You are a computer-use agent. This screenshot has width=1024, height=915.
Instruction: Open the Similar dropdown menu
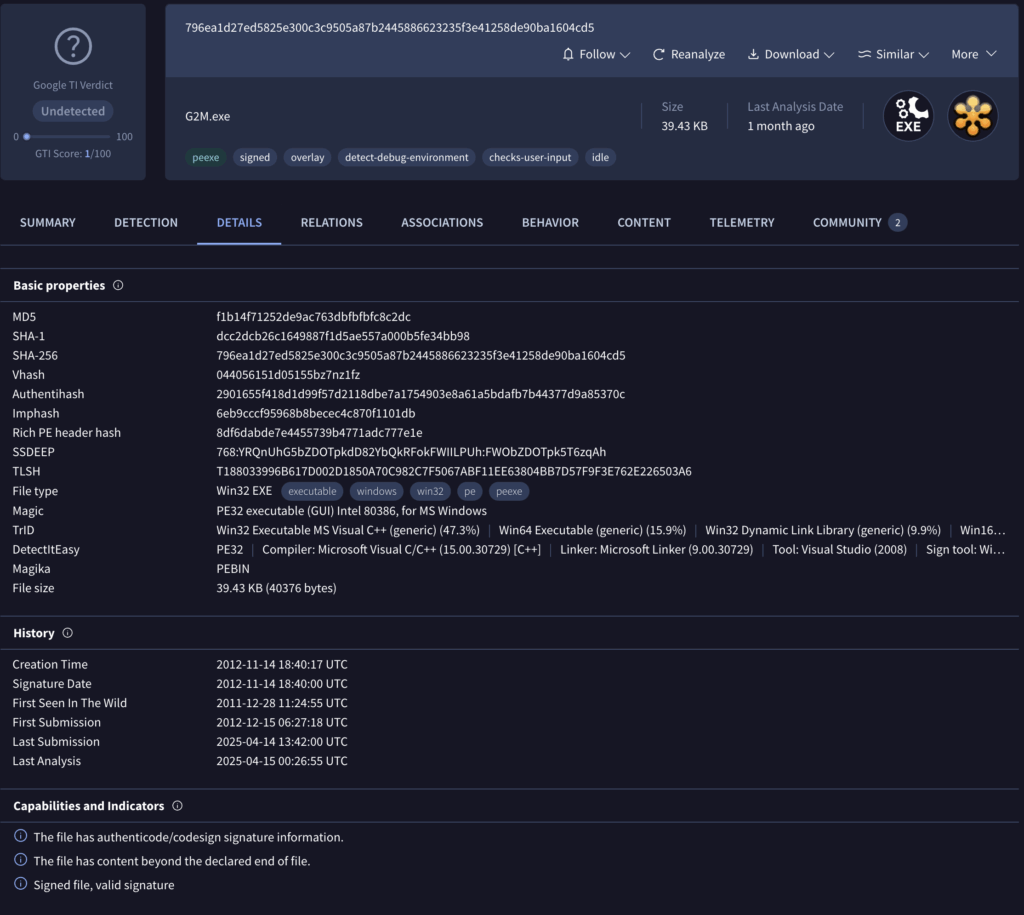pyautogui.click(x=893, y=54)
